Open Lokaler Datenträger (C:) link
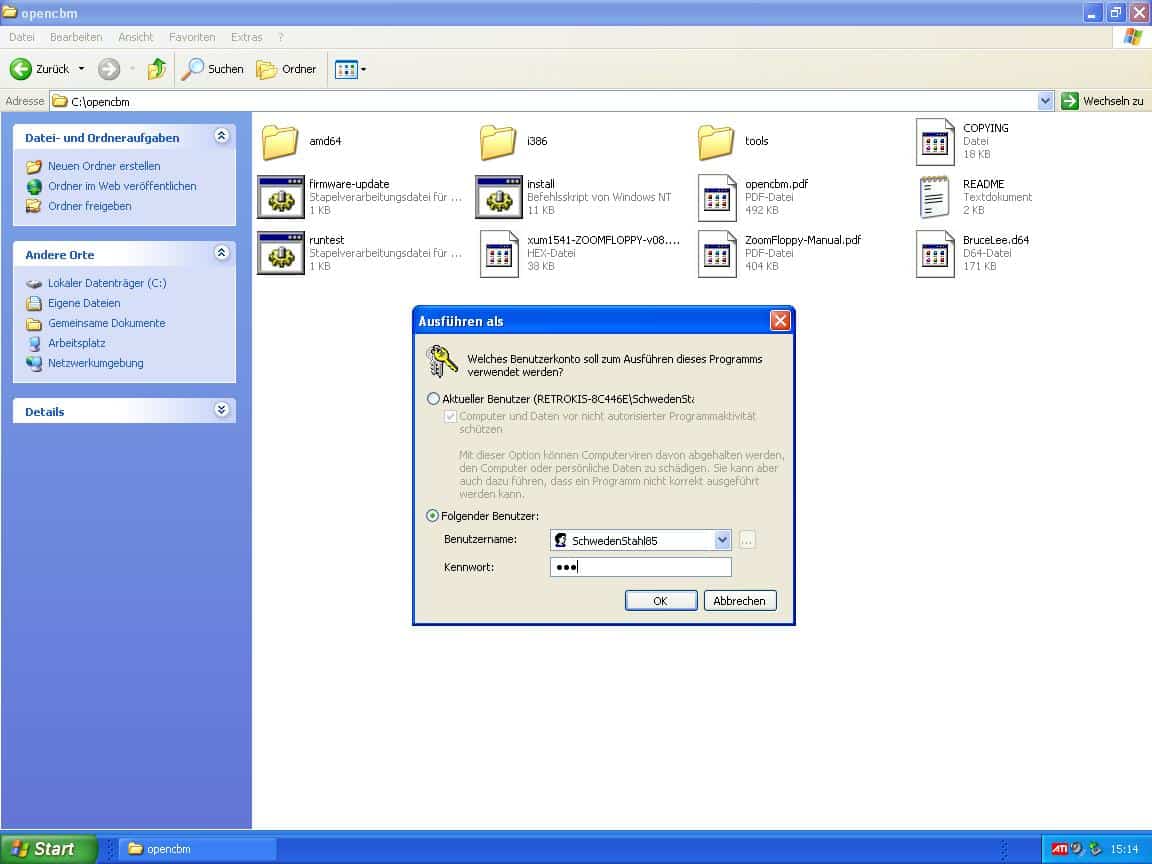The width and height of the screenshot is (1152, 864). pyautogui.click(x=107, y=283)
